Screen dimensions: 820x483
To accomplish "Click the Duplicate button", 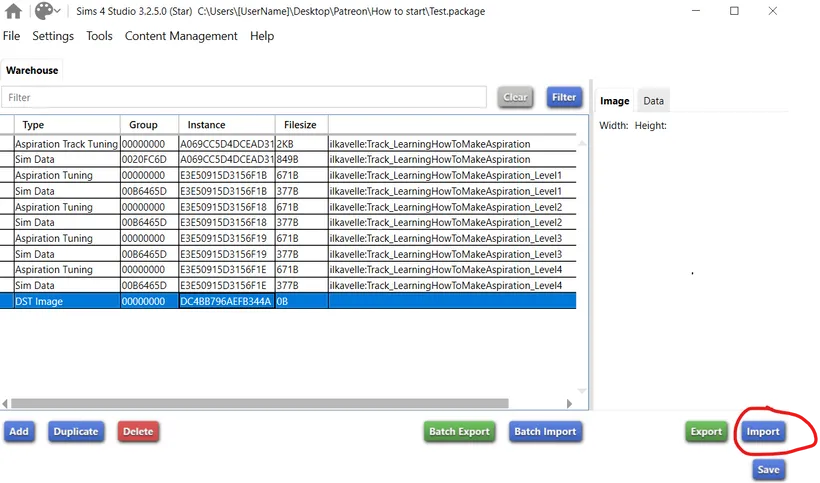I will 76,432.
